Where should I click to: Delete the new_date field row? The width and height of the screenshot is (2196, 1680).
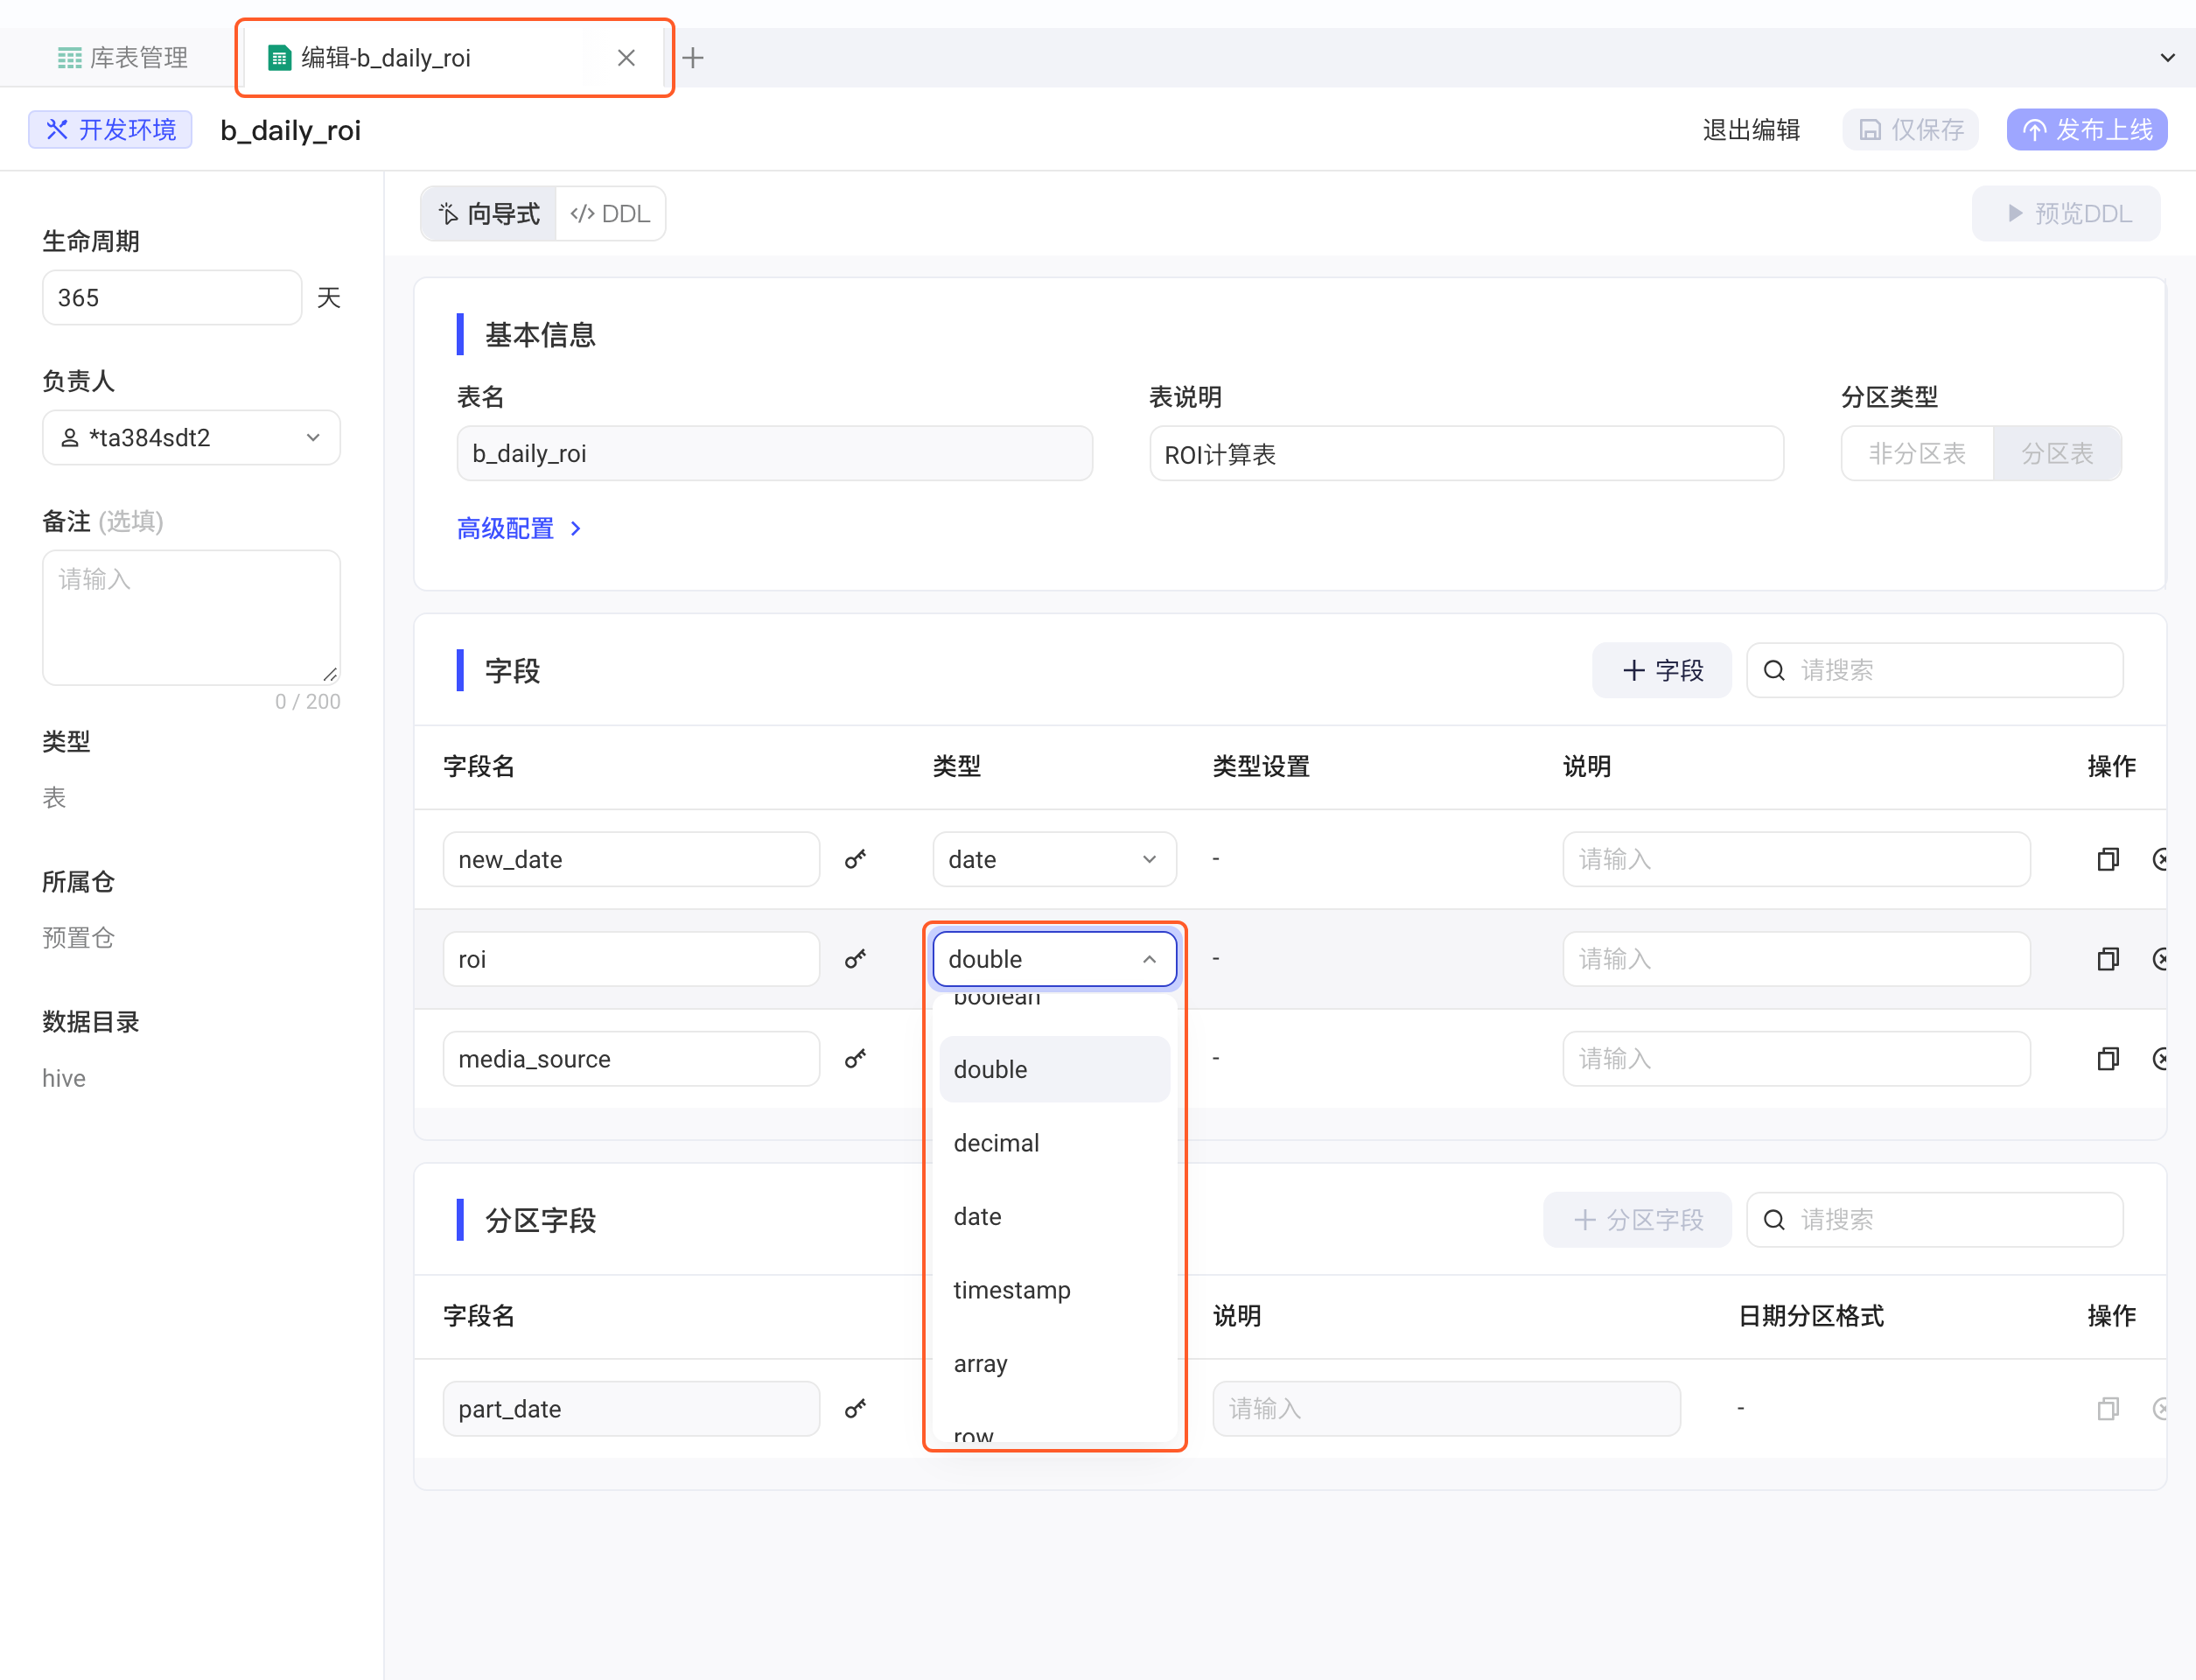(2161, 859)
